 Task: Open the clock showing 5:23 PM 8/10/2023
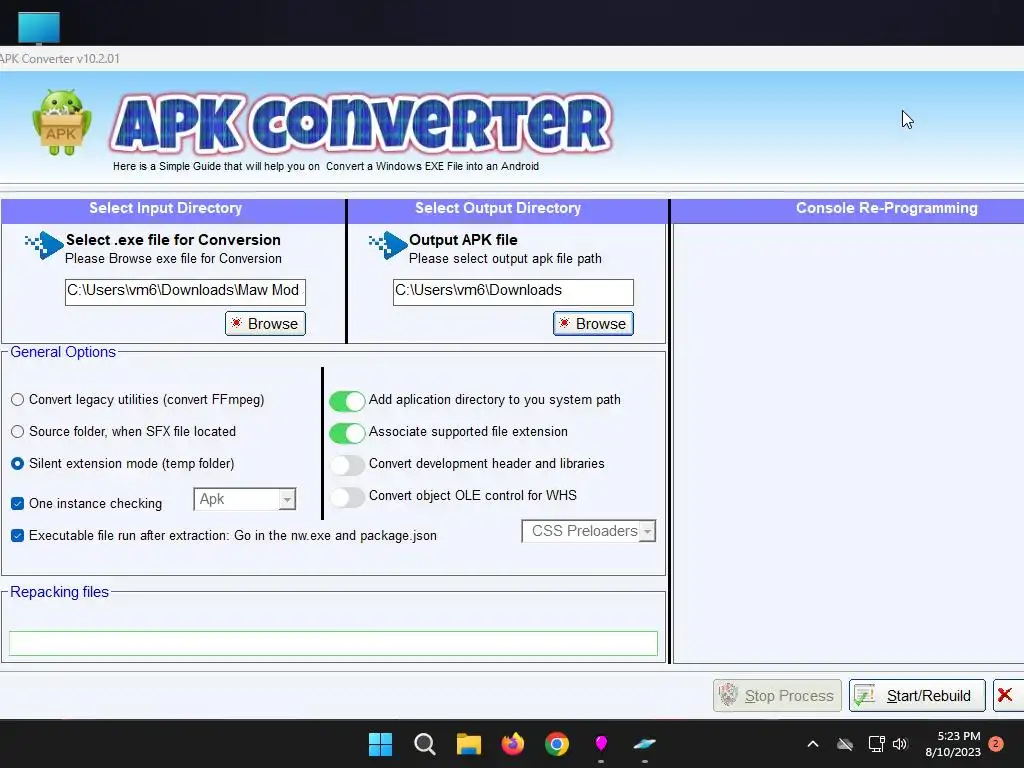point(953,744)
